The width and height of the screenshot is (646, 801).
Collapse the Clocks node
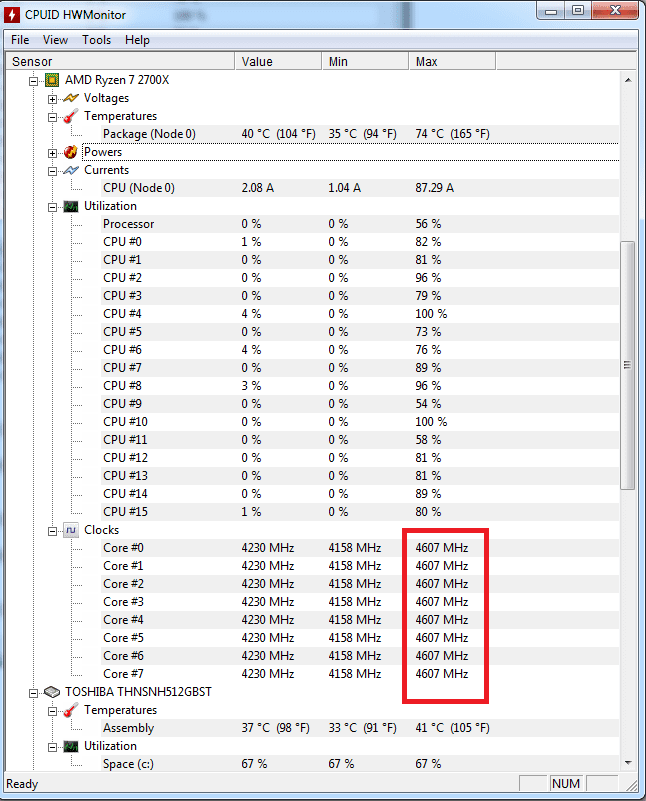coord(52,531)
